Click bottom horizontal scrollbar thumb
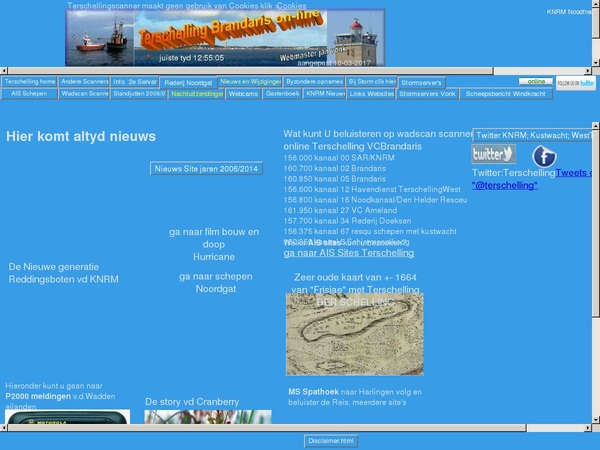 [267, 428]
